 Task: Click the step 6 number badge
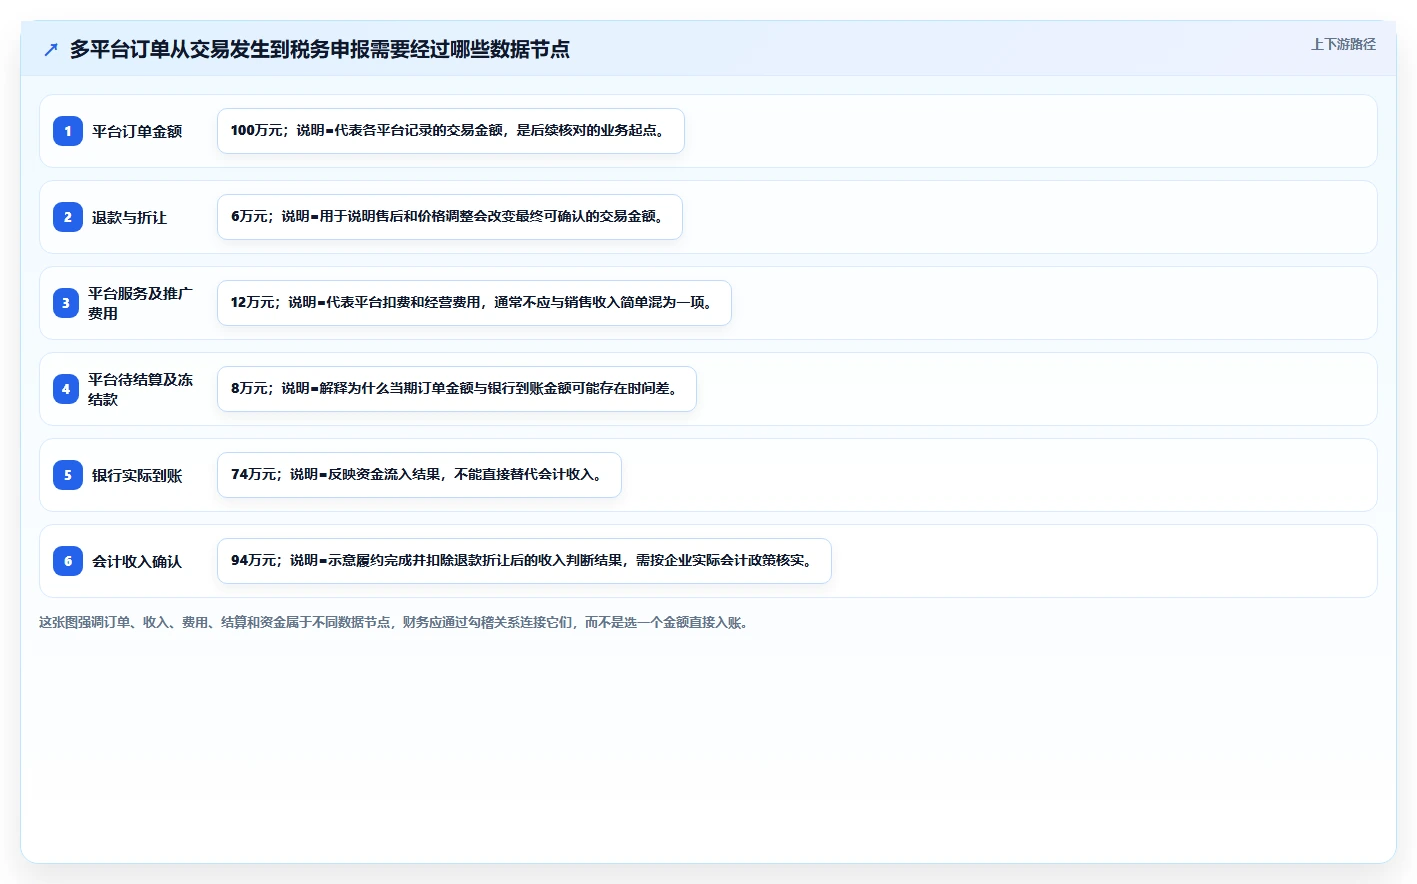(68, 561)
